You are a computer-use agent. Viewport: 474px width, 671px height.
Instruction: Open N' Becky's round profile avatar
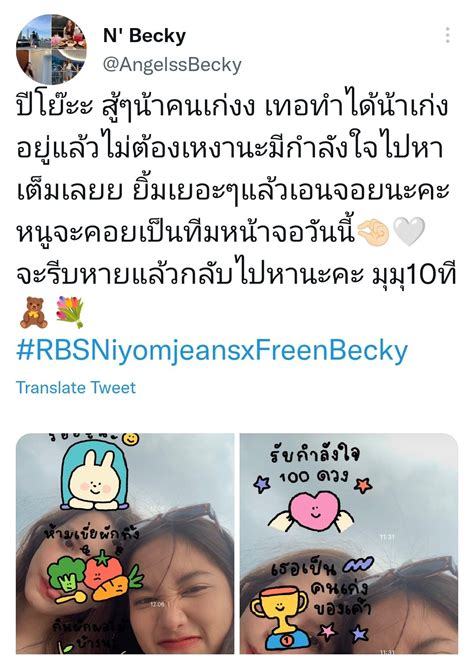pyautogui.click(x=51, y=49)
